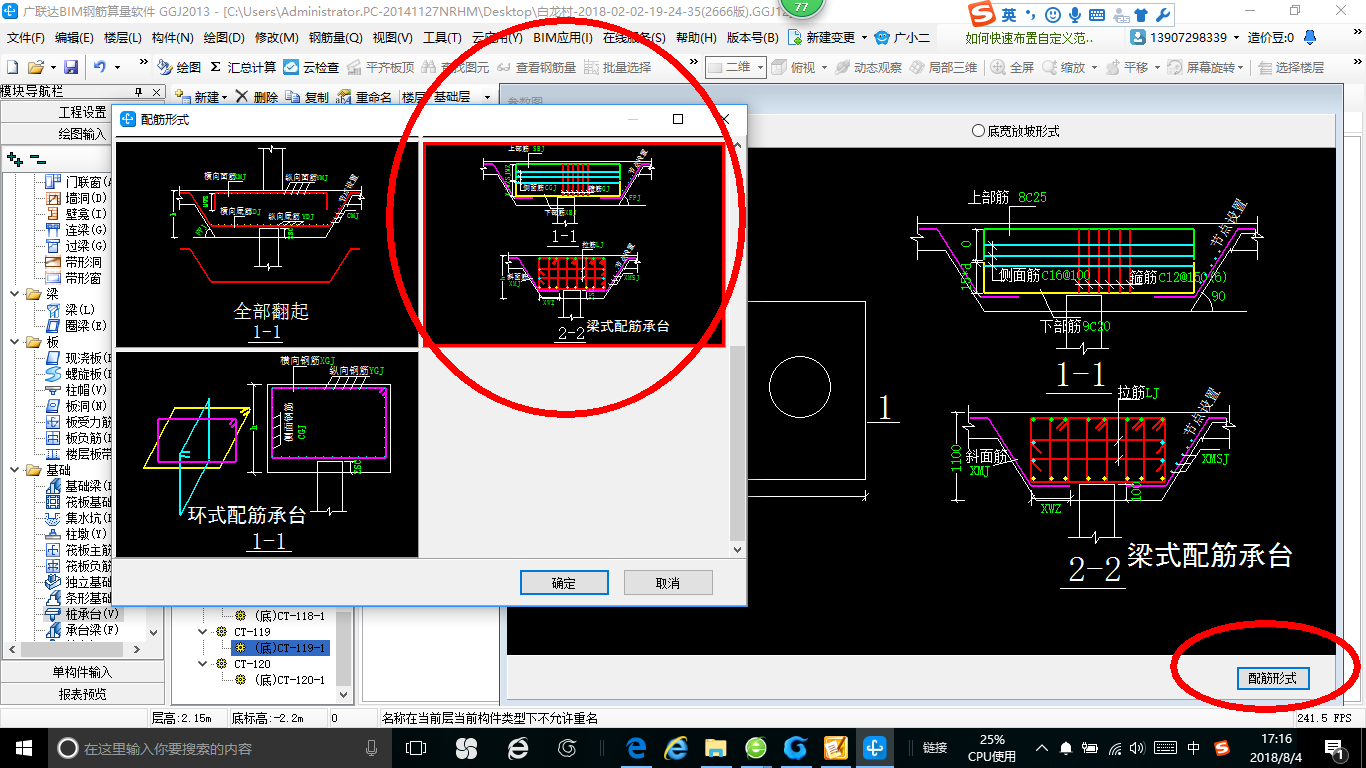Image resolution: width=1366 pixels, height=768 pixels.
Task: Click the Windows Start button
Action: 23,748
